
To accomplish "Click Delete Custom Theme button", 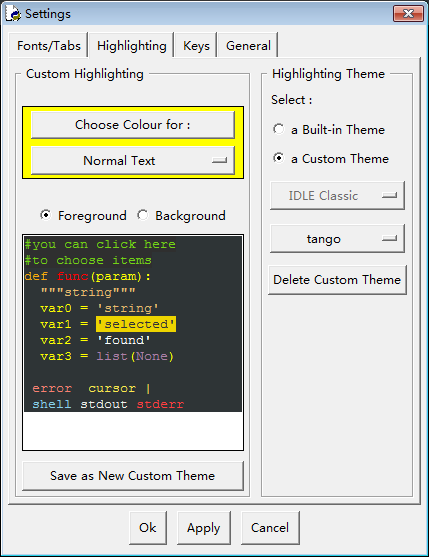I will tap(337, 280).
